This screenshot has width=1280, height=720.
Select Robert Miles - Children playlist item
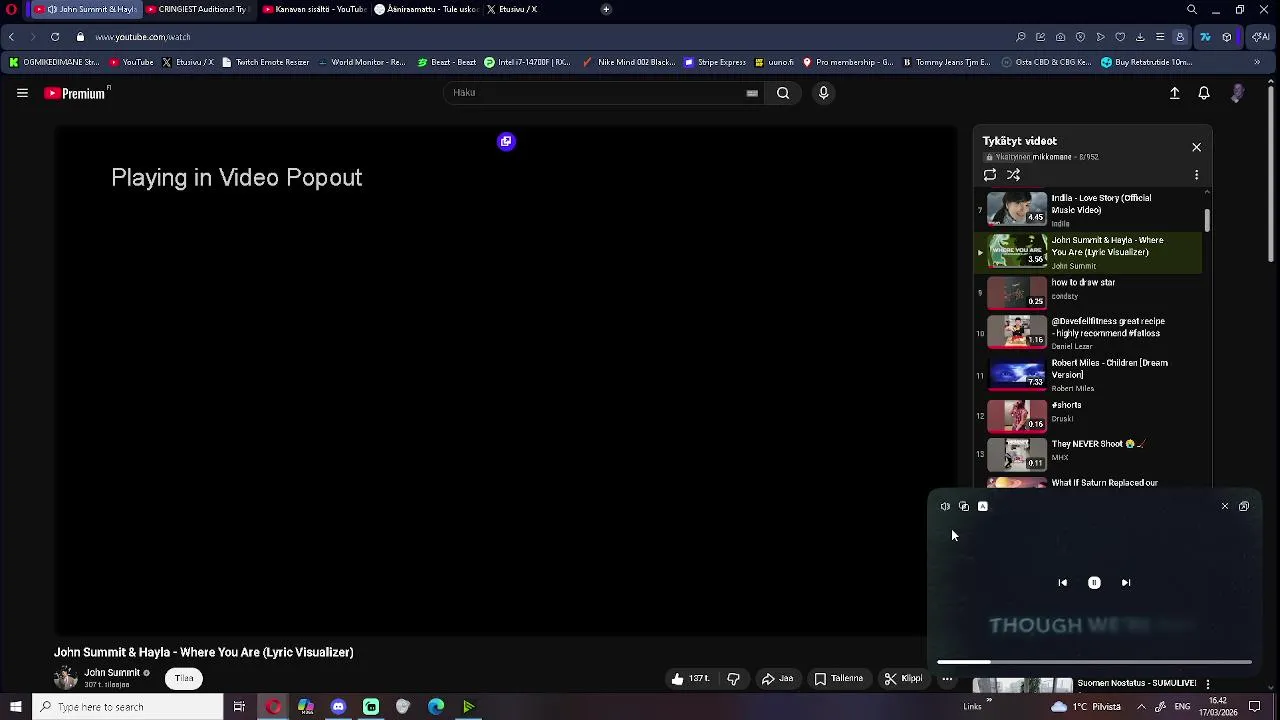click(1090, 375)
